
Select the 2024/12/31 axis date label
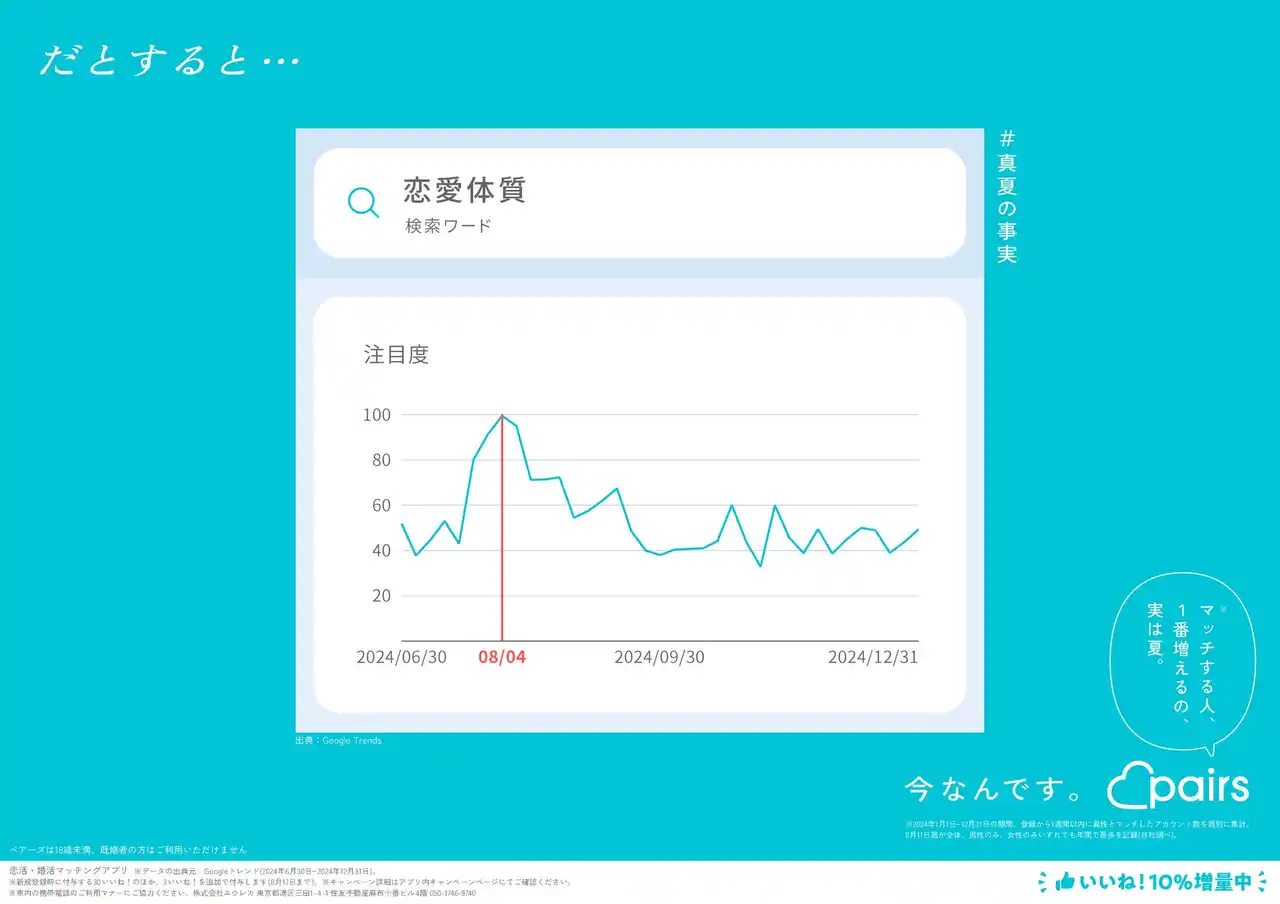[872, 657]
